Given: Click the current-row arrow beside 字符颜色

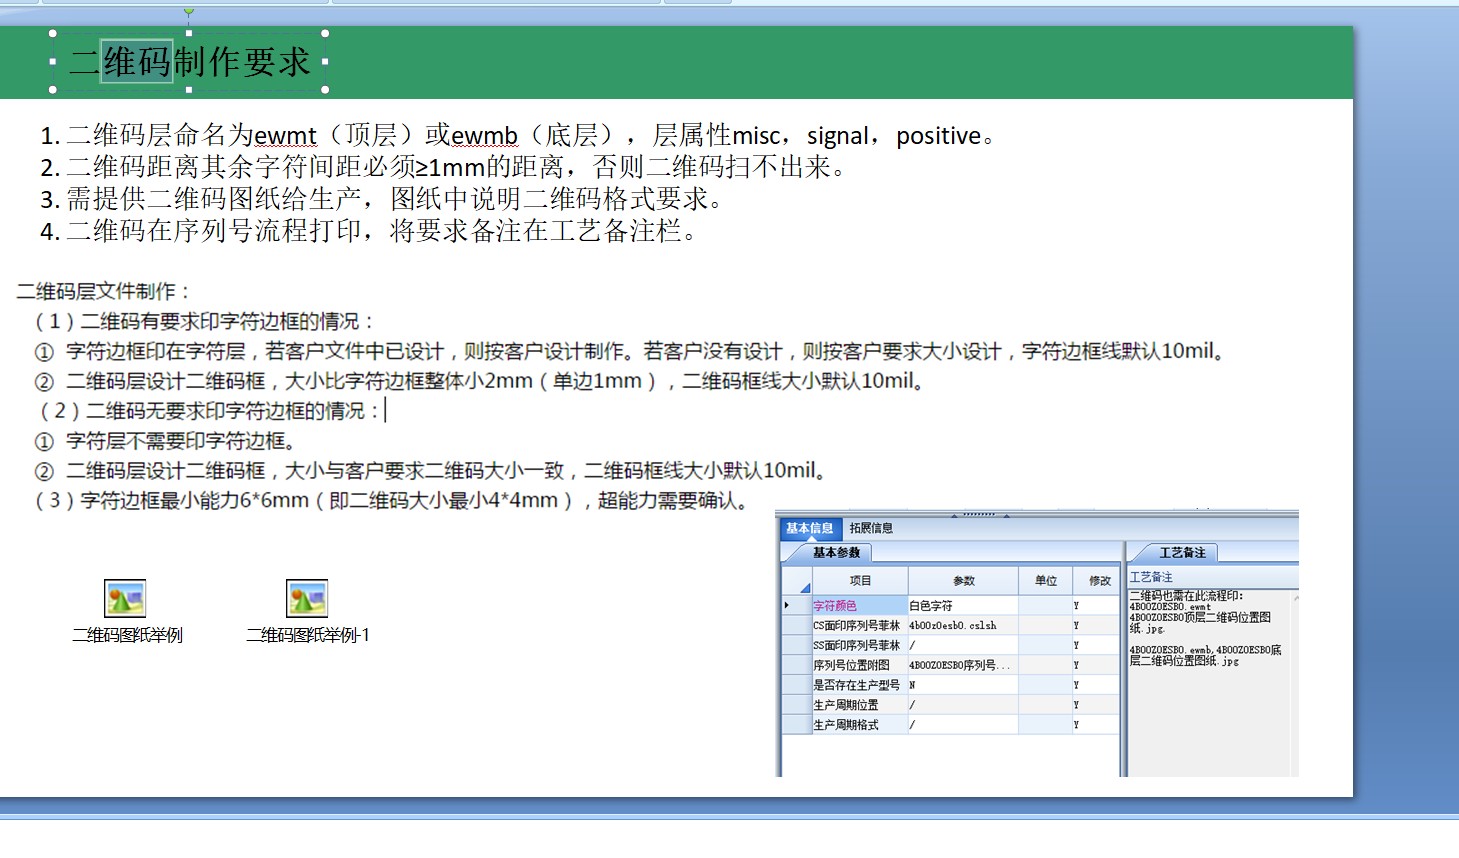Looking at the screenshot, I should click(788, 605).
